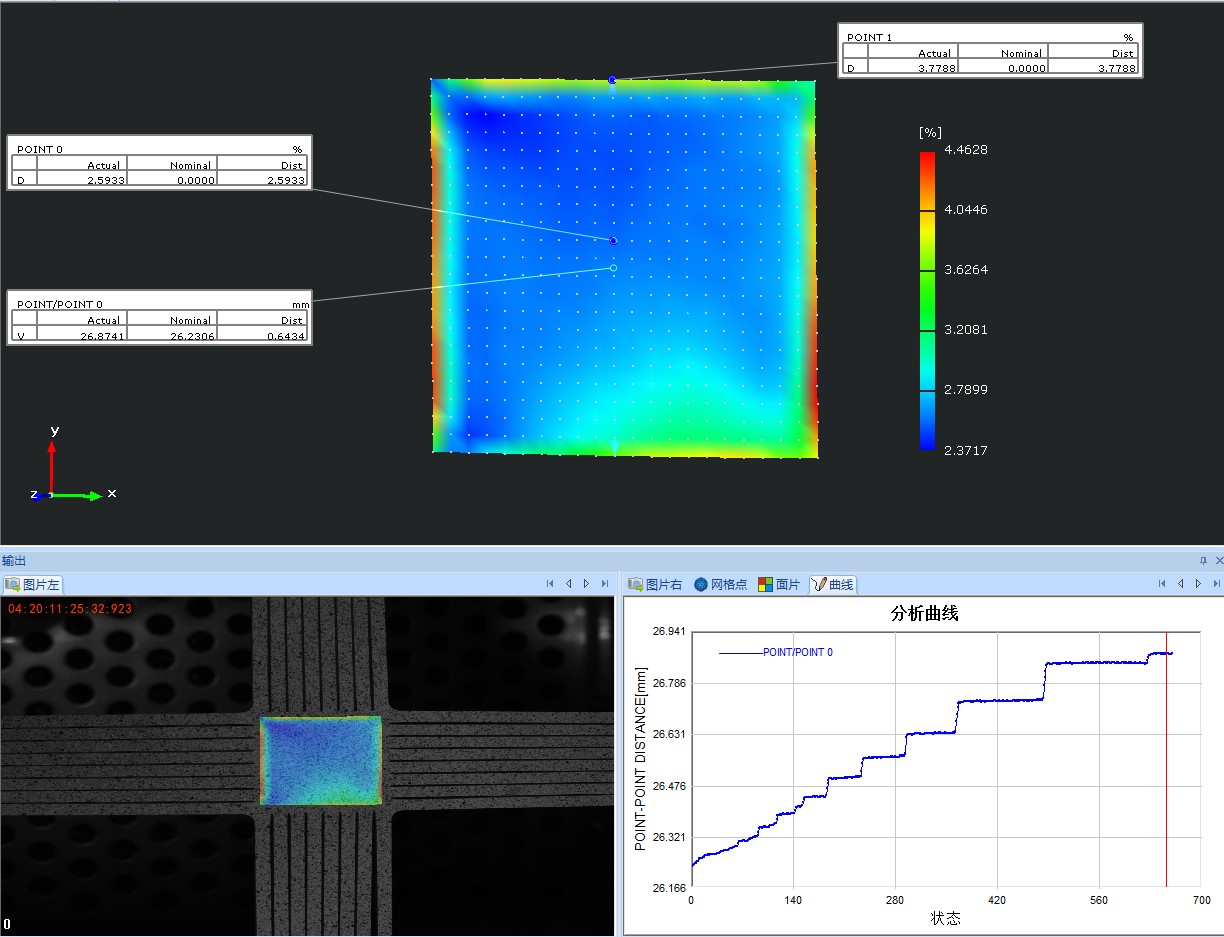Open the 图片右 tab
This screenshot has height=937, width=1224.
(655, 584)
